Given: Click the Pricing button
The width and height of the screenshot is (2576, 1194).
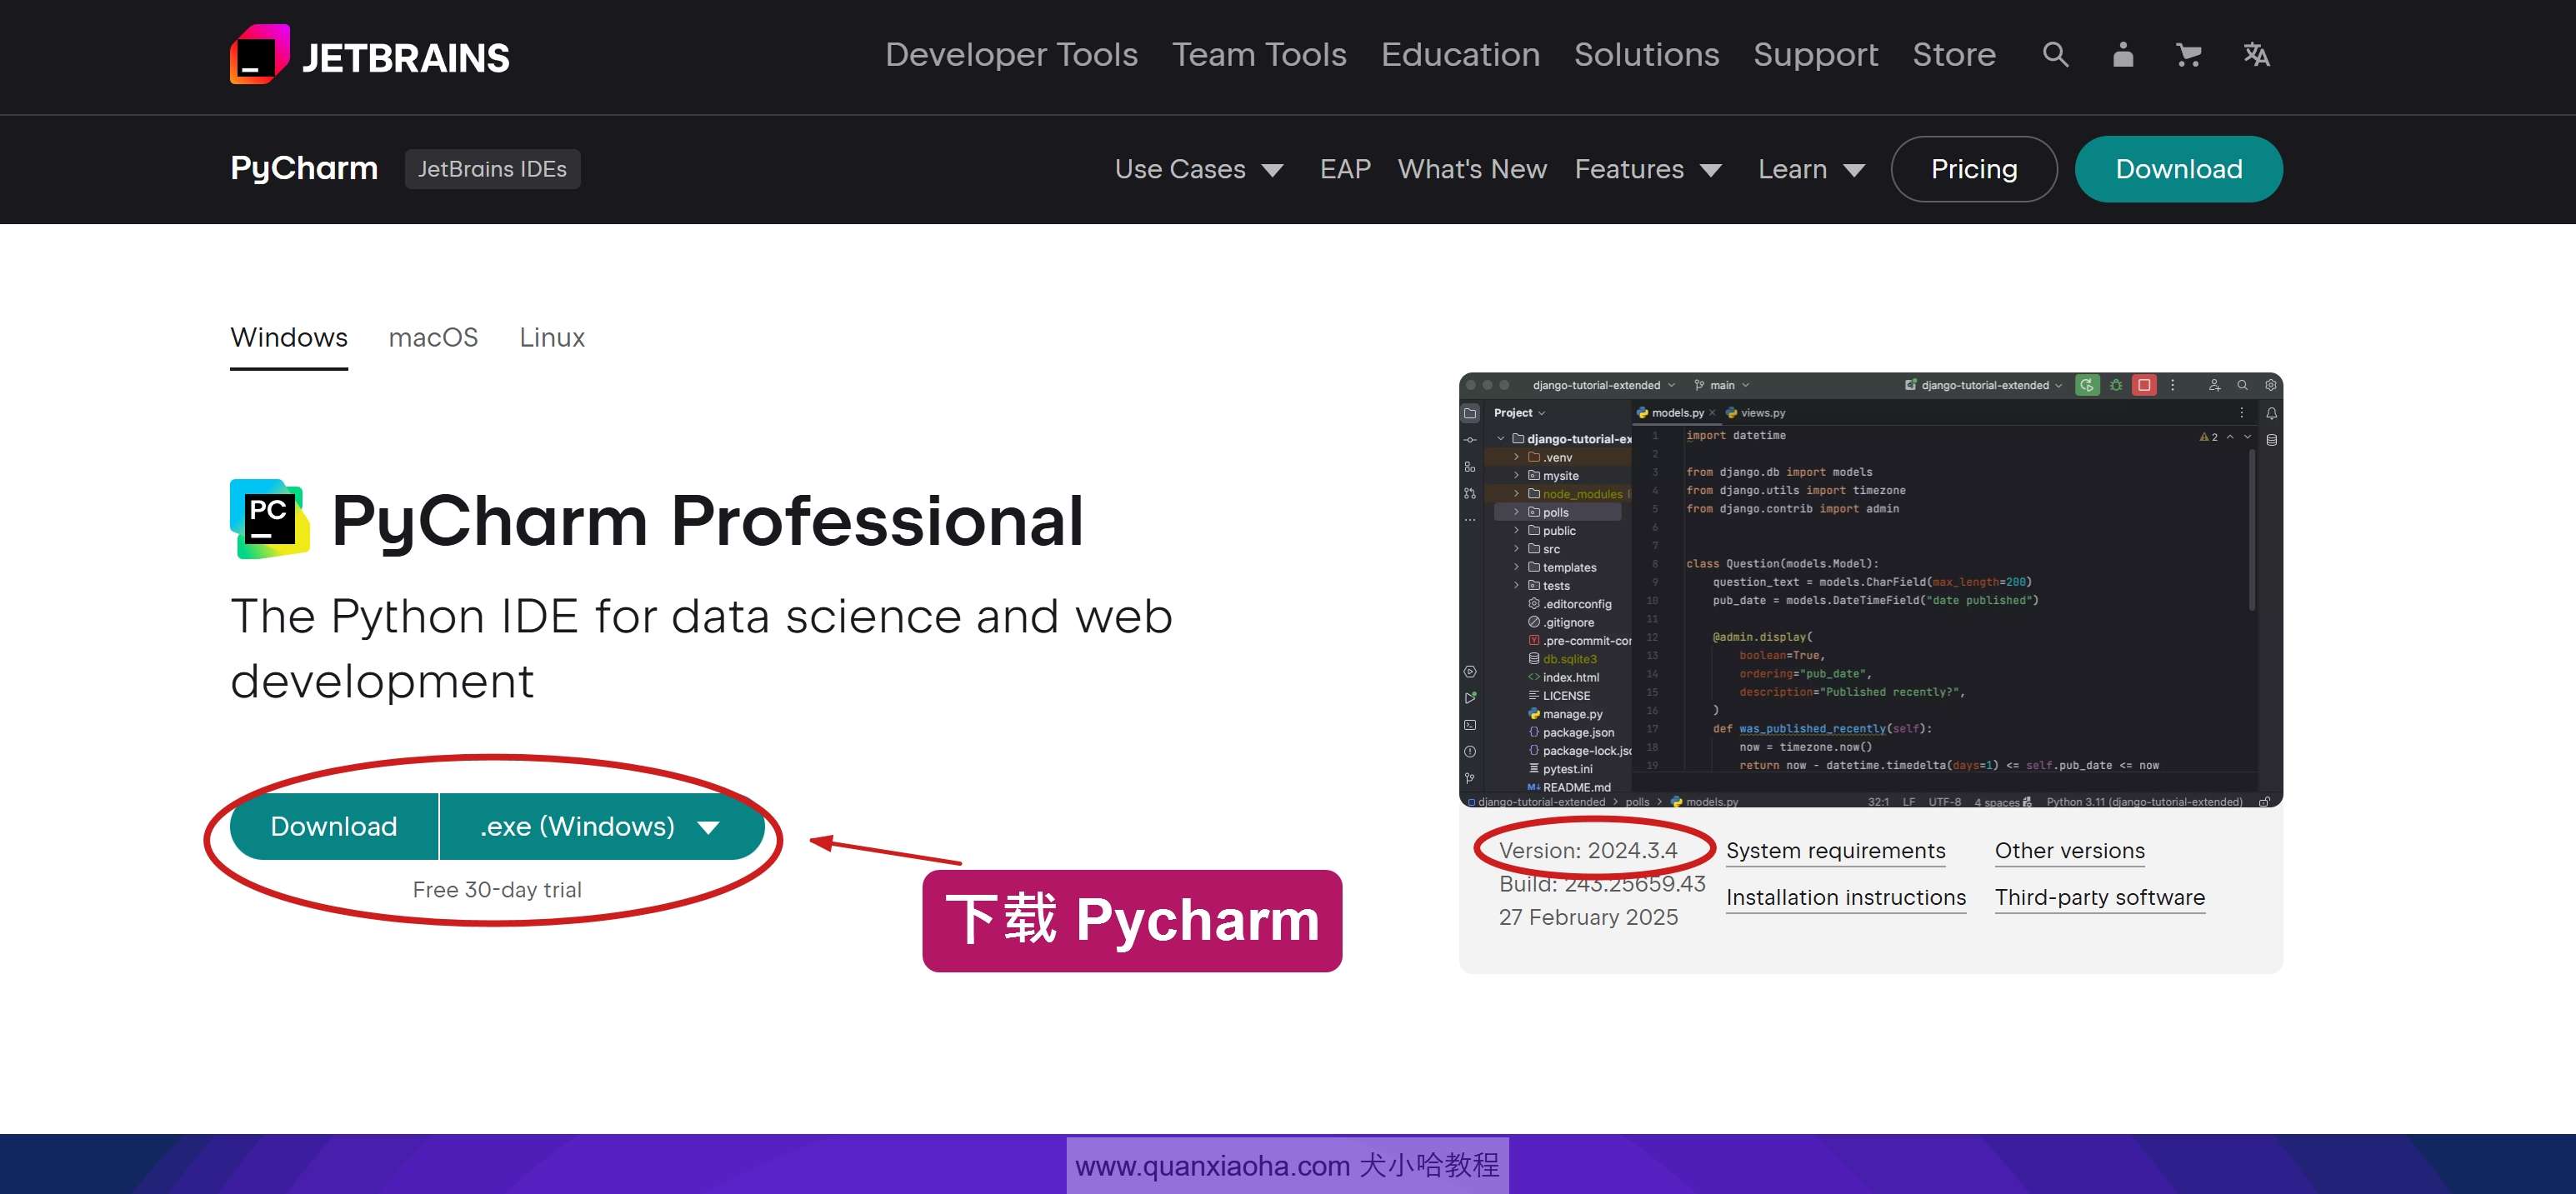Looking at the screenshot, I should 1973,167.
